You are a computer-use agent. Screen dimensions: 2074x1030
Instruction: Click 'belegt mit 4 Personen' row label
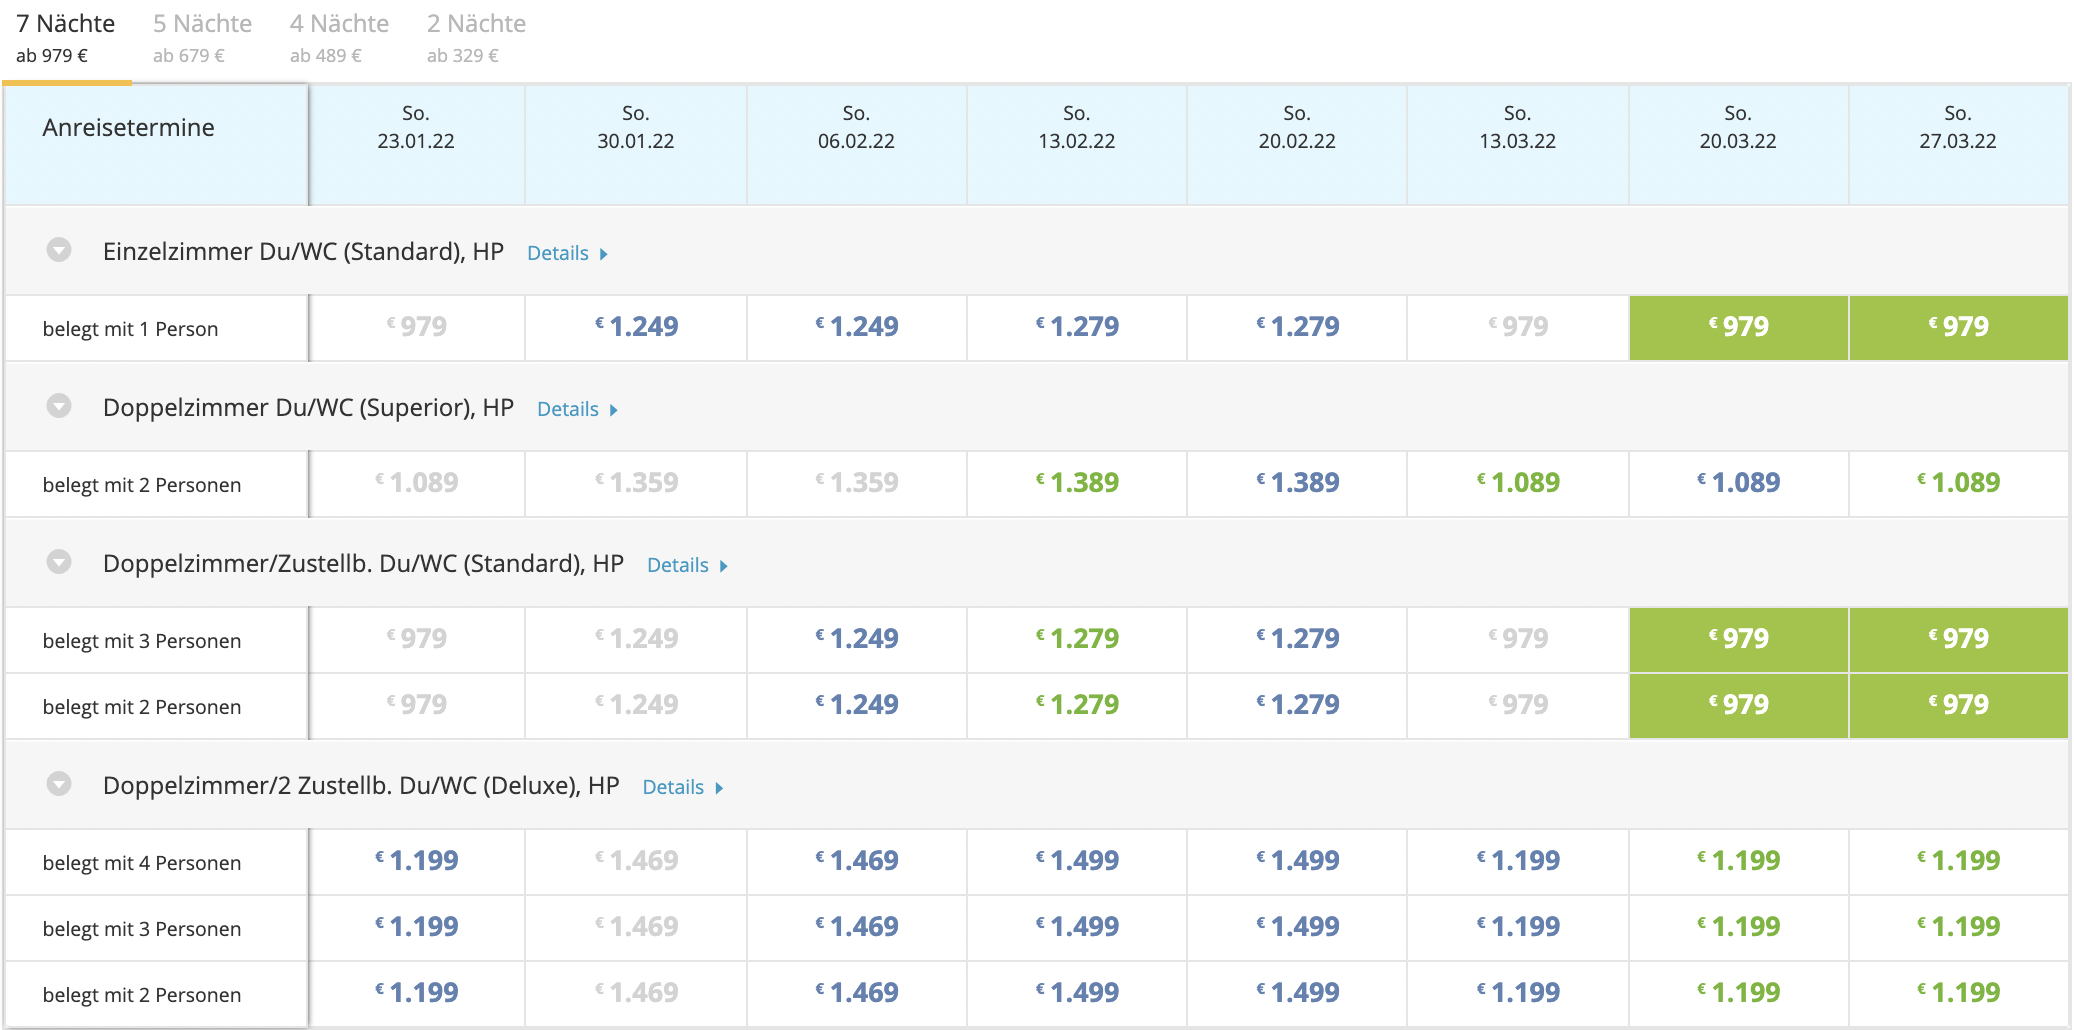click(142, 863)
